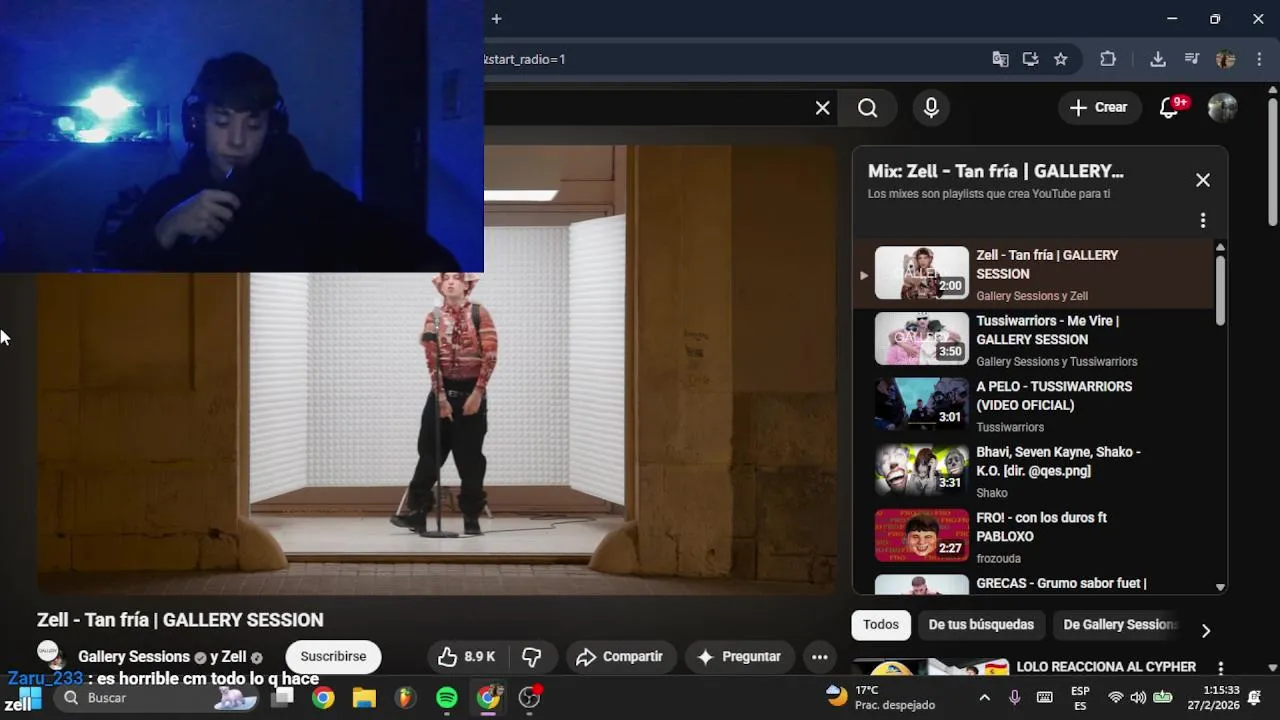This screenshot has height=720, width=1280.
Task: Open more actions ellipsis under the video
Action: 819,657
